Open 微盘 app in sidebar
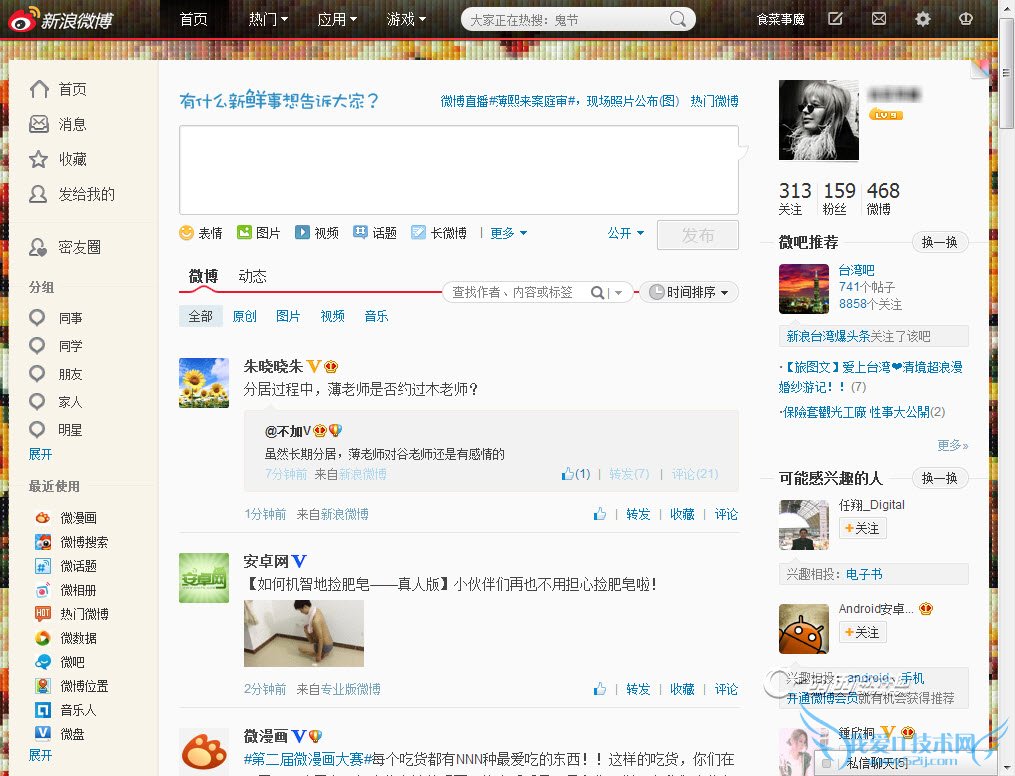Viewport: 1015px width, 776px height. point(60,734)
